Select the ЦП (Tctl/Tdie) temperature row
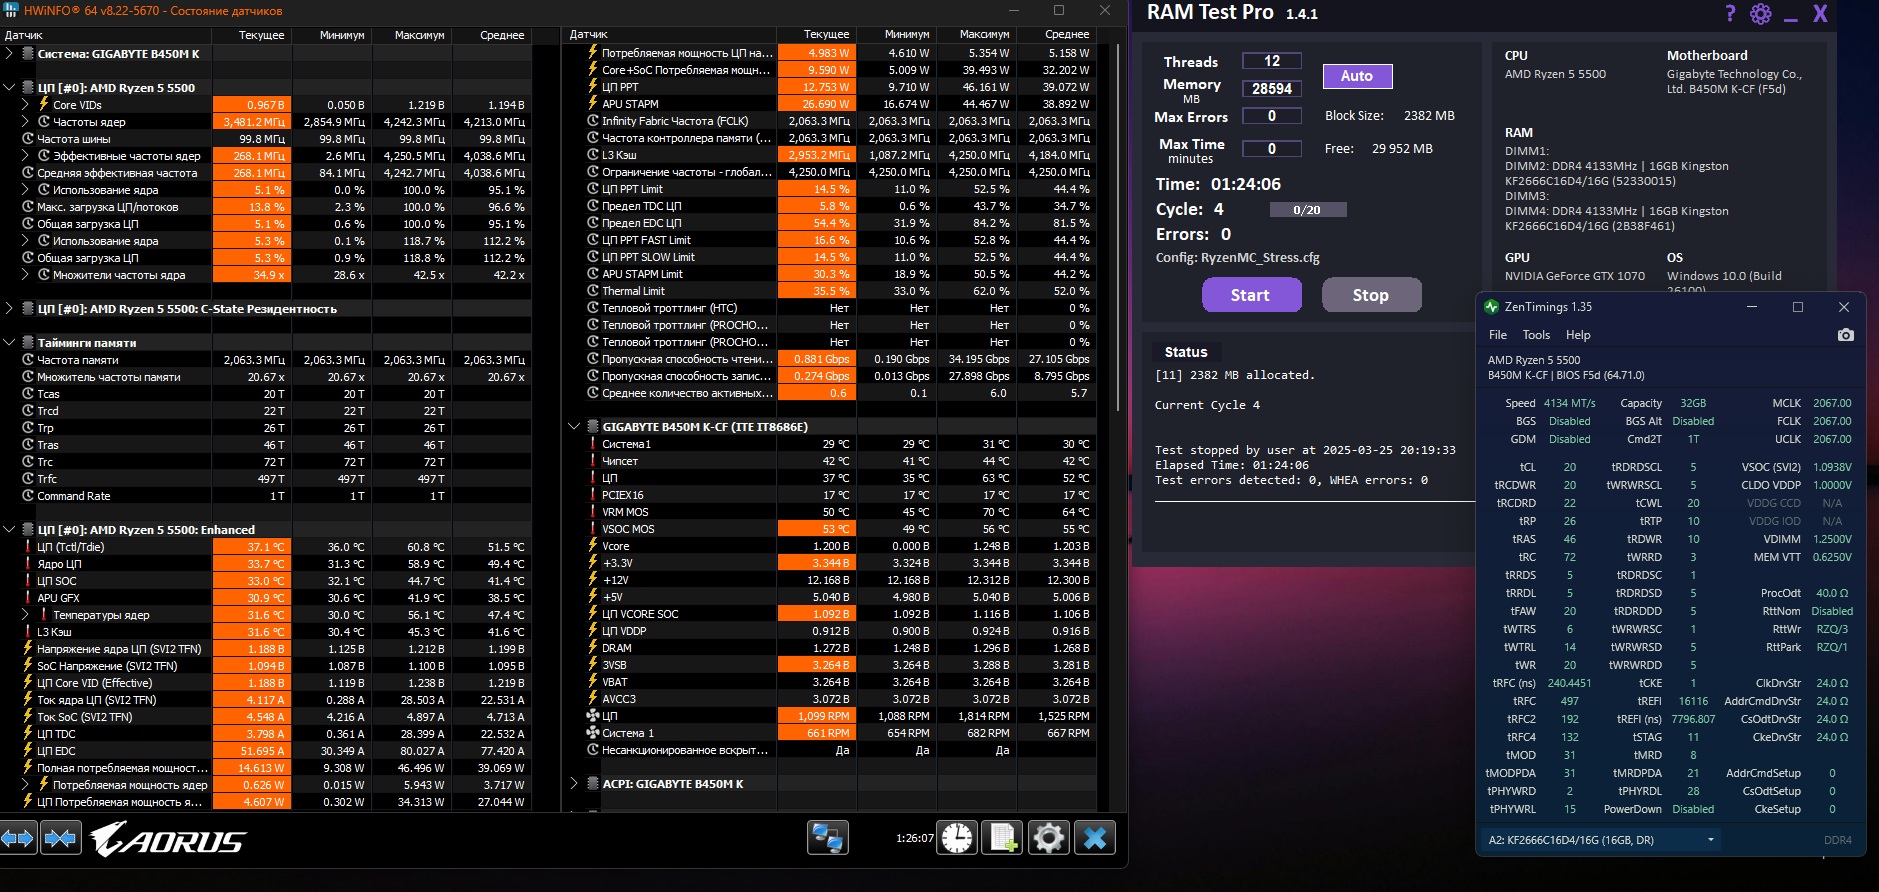Image resolution: width=1879 pixels, height=892 pixels. point(268,547)
